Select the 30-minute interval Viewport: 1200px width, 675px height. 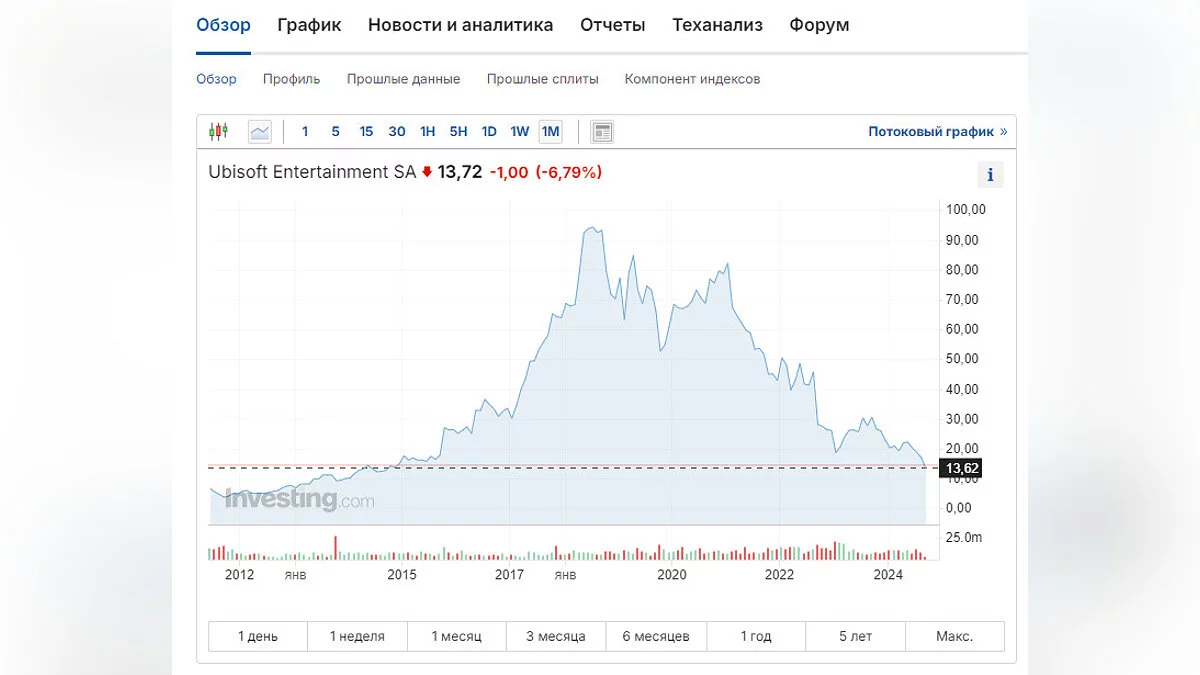(x=397, y=131)
